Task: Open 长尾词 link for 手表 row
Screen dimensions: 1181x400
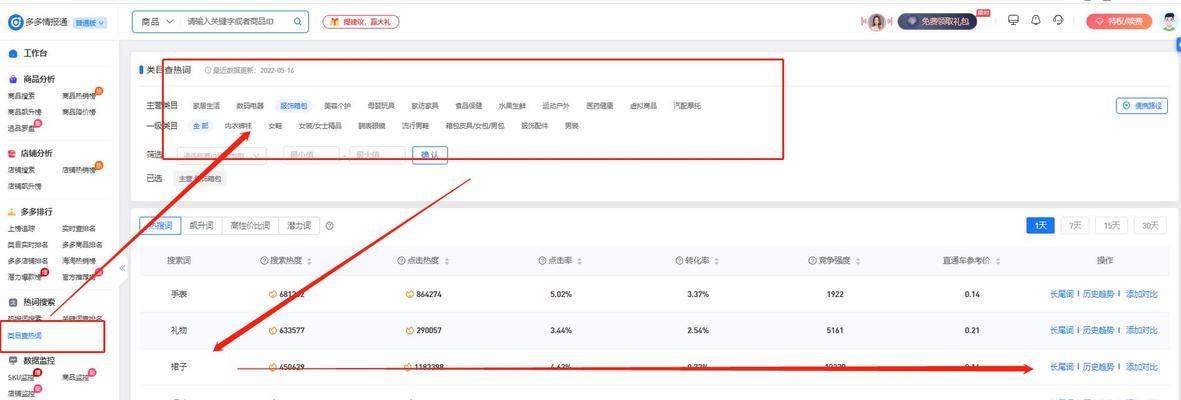Action: tap(1060, 294)
